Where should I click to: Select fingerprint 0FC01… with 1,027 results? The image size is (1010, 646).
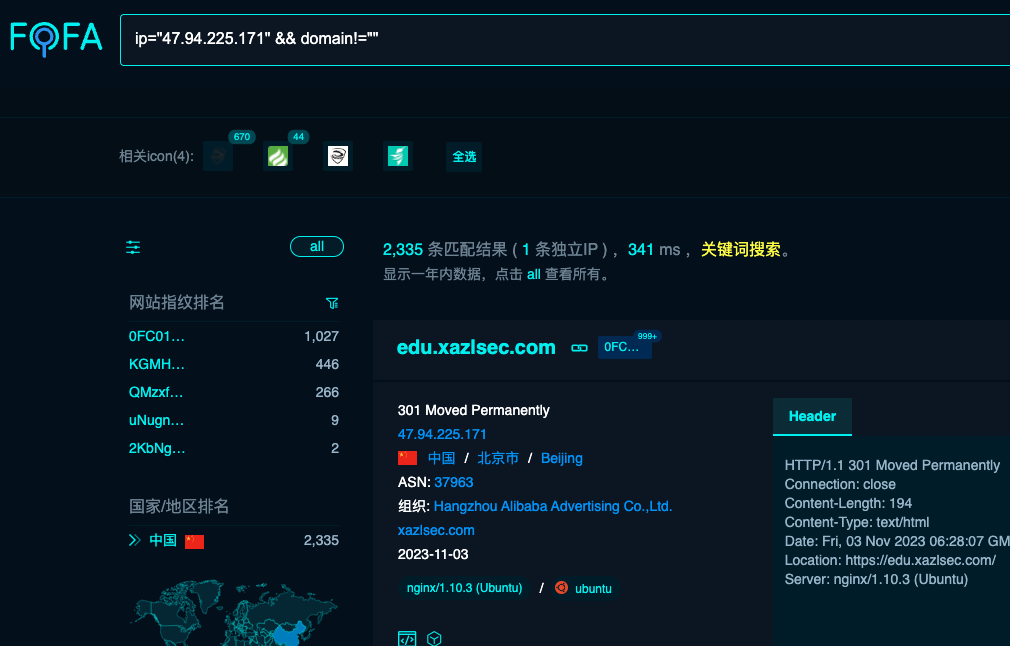pos(157,336)
